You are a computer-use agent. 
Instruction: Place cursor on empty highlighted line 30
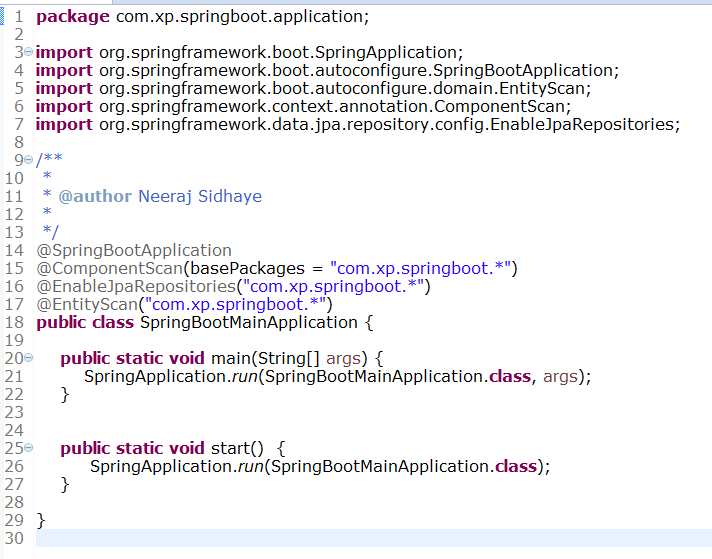tap(374, 538)
